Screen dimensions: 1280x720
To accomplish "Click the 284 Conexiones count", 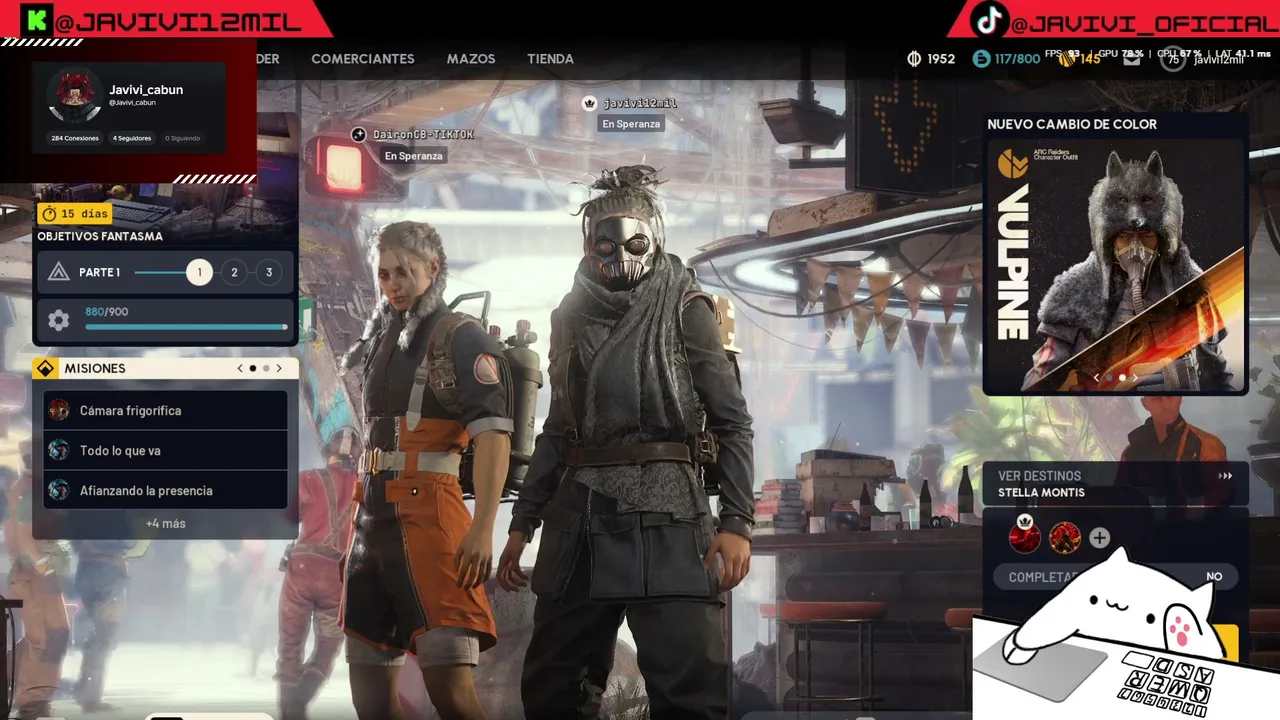I will (x=75, y=138).
